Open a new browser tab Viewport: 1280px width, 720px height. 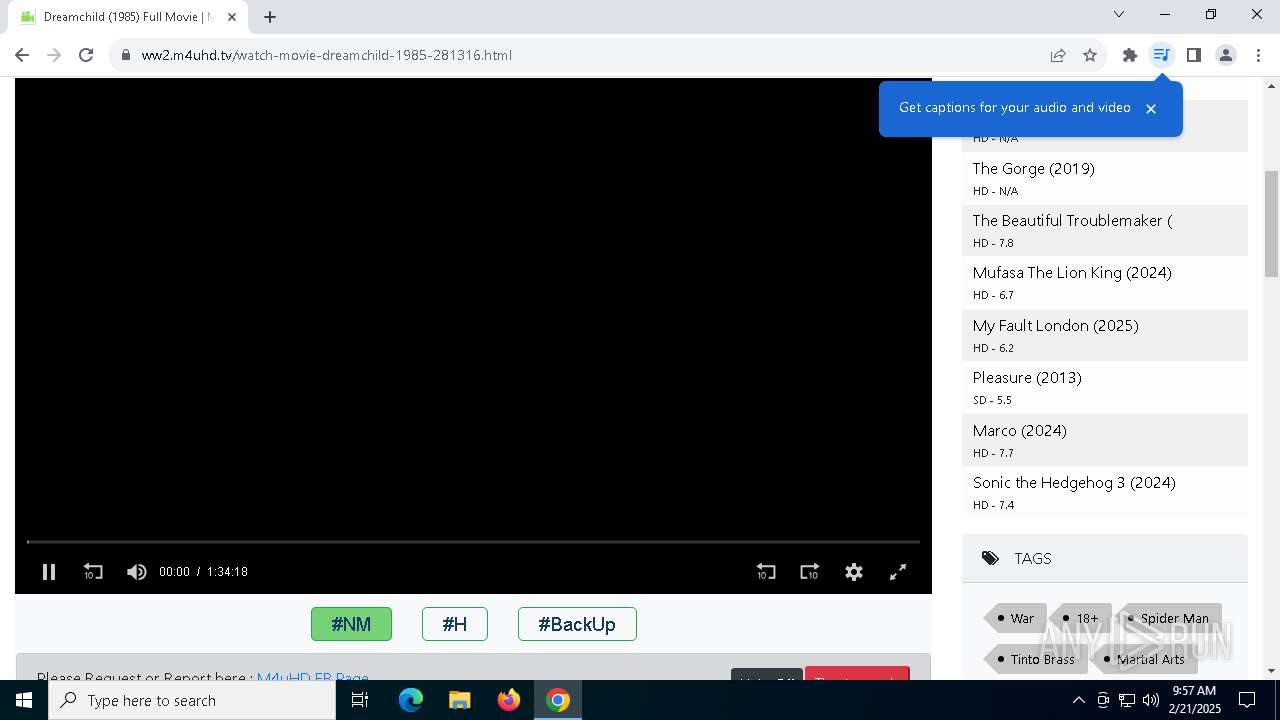pyautogui.click(x=270, y=17)
